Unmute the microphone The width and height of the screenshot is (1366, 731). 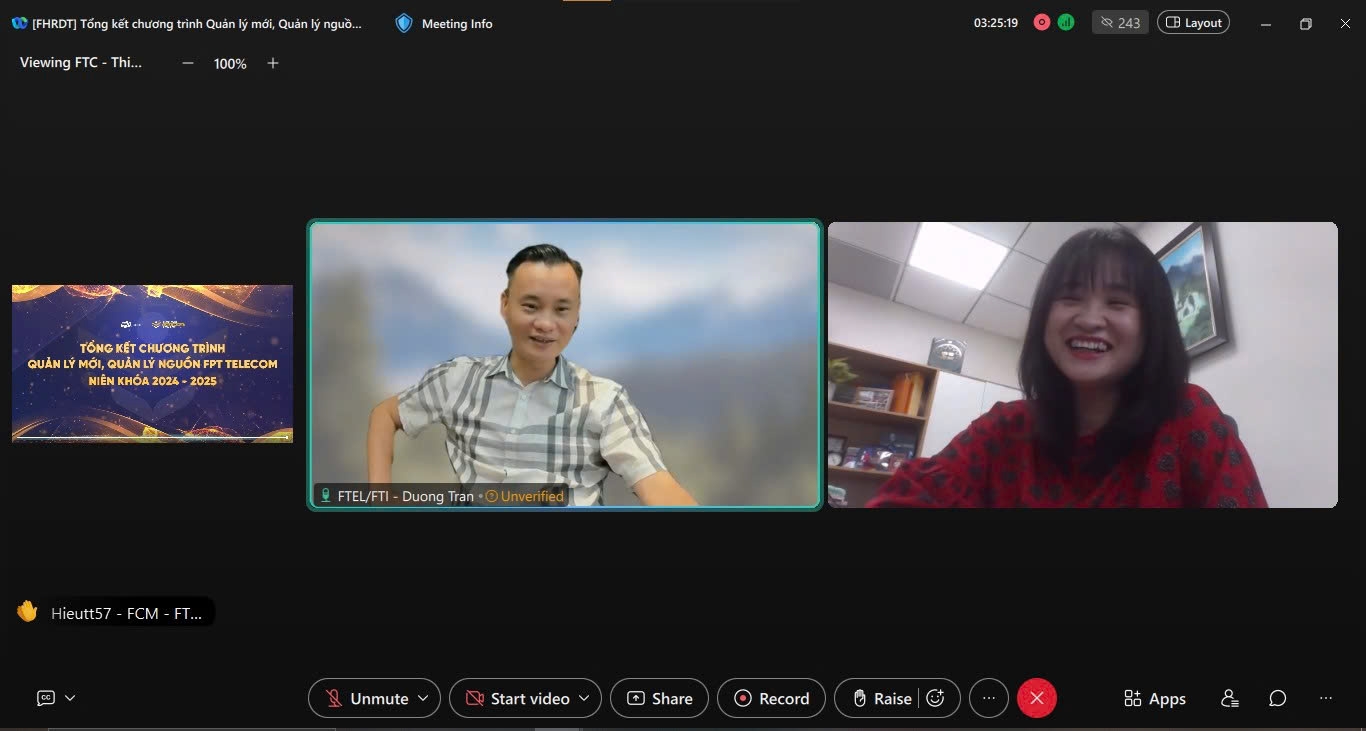pyautogui.click(x=366, y=698)
